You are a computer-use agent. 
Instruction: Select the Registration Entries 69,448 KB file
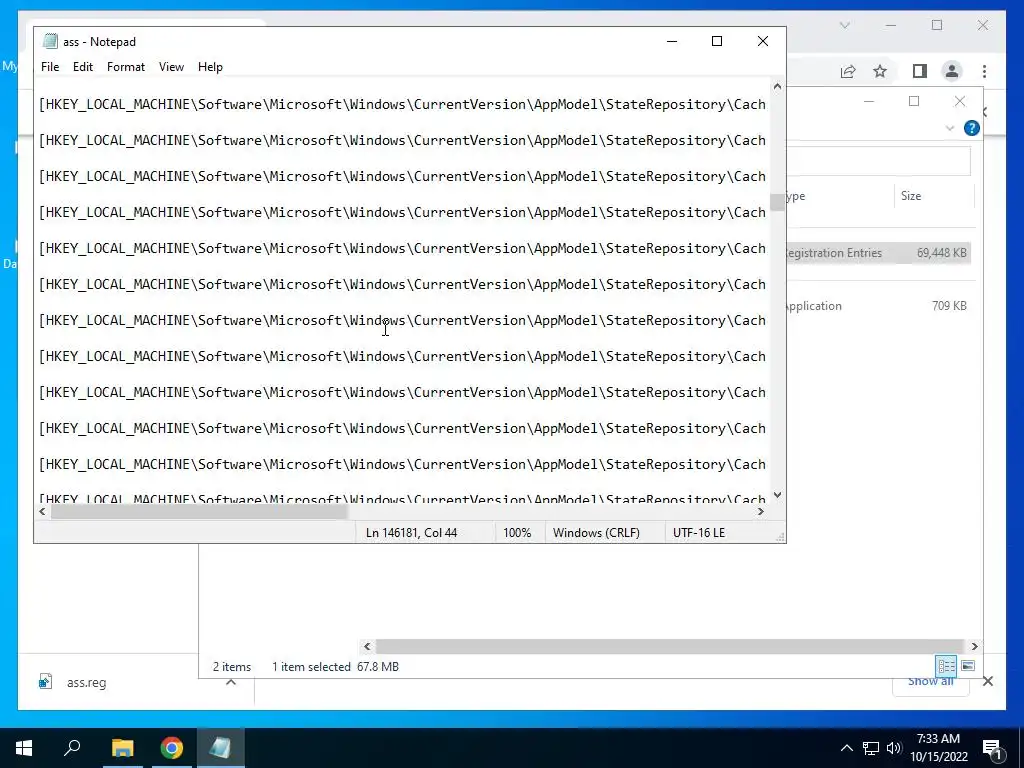click(x=878, y=253)
